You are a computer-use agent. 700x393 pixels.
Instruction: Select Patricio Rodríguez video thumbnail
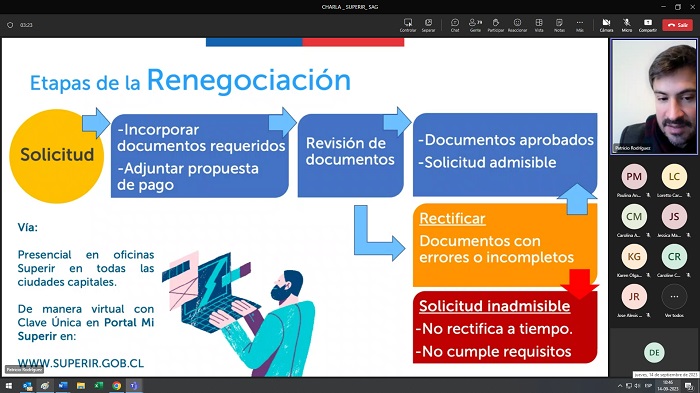pos(654,96)
